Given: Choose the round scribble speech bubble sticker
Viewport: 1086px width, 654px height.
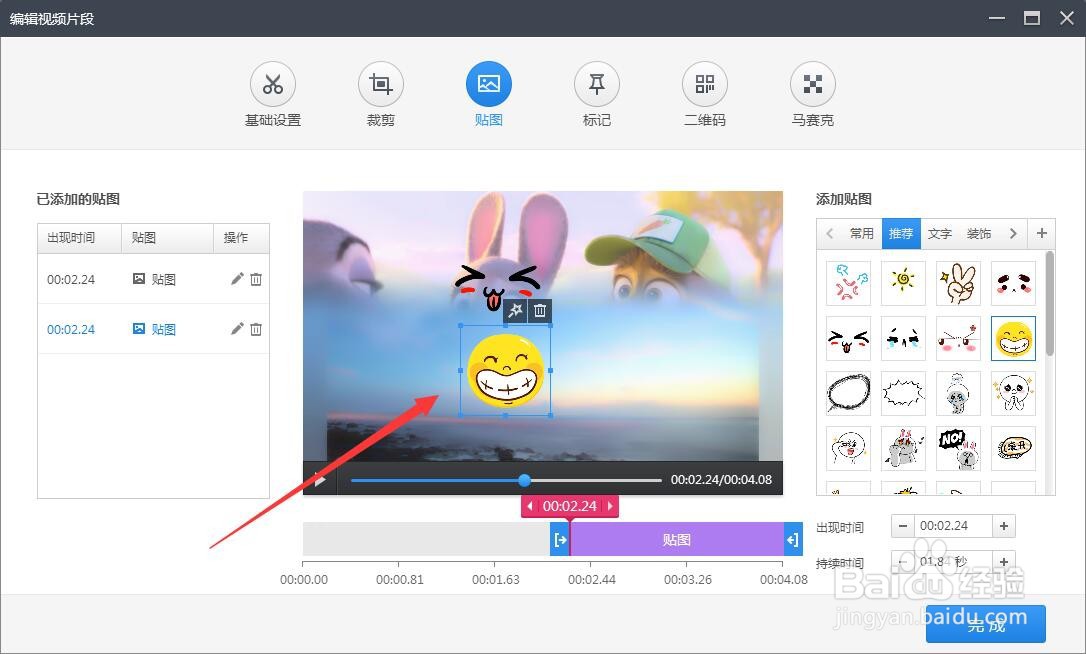Looking at the screenshot, I should [x=848, y=394].
